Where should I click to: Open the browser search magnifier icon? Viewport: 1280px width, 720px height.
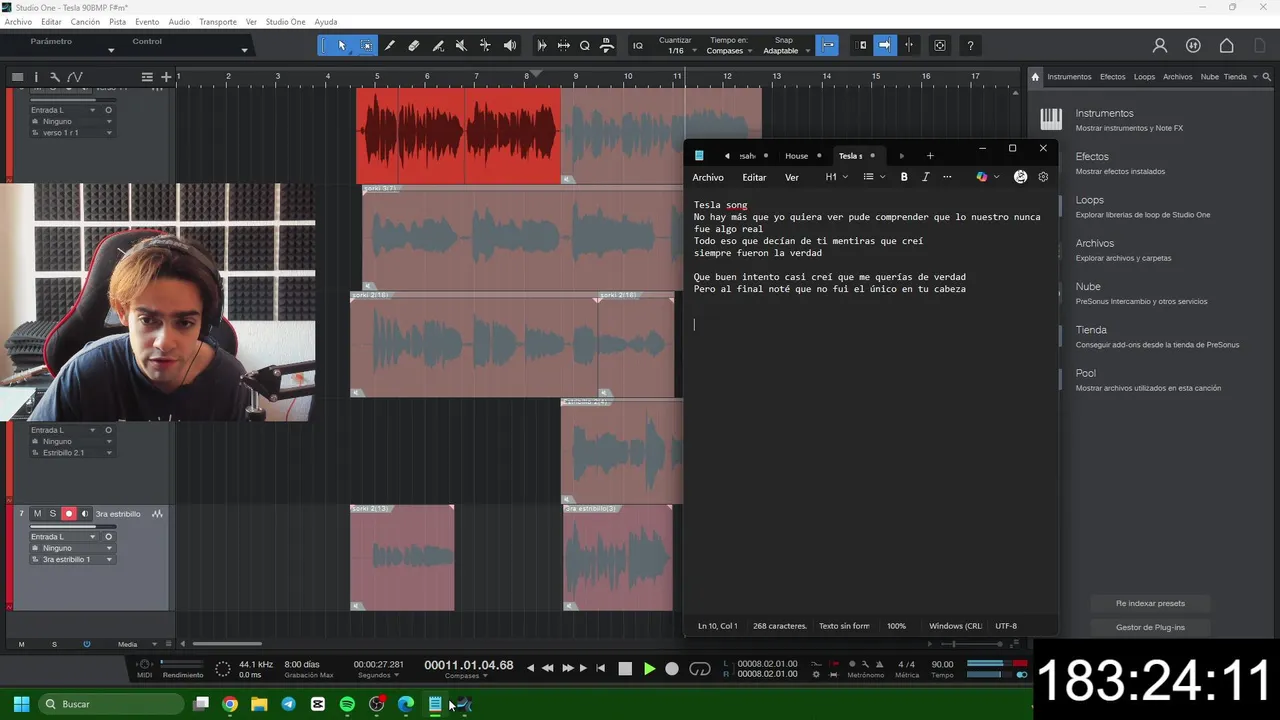coord(1266,76)
